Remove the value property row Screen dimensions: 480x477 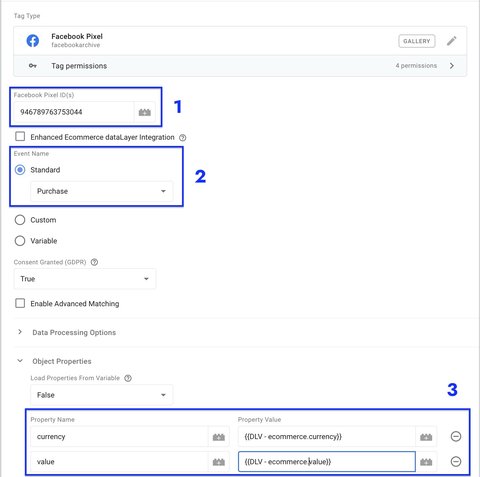tap(456, 462)
